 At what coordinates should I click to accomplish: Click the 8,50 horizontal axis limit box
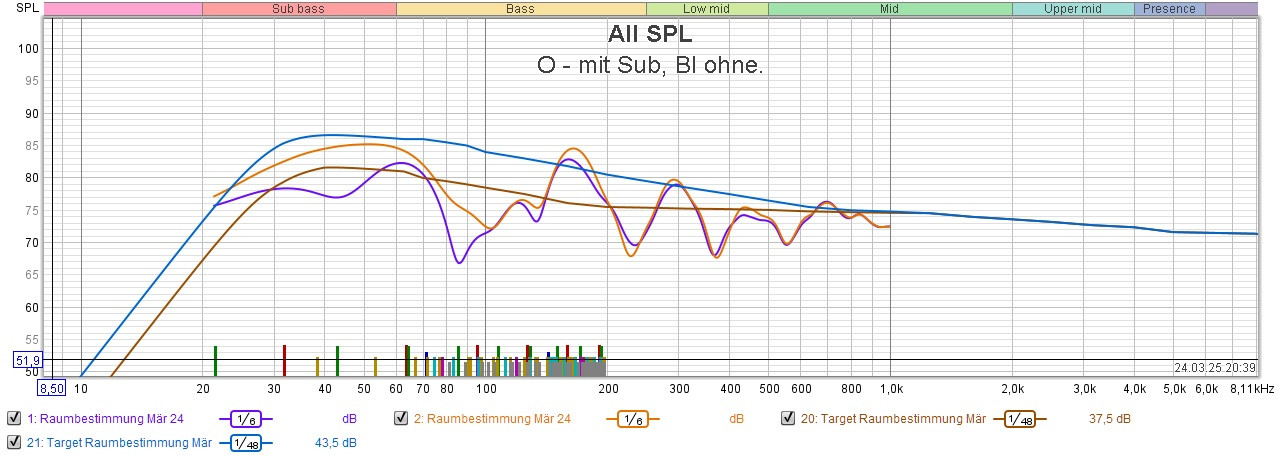coord(52,388)
